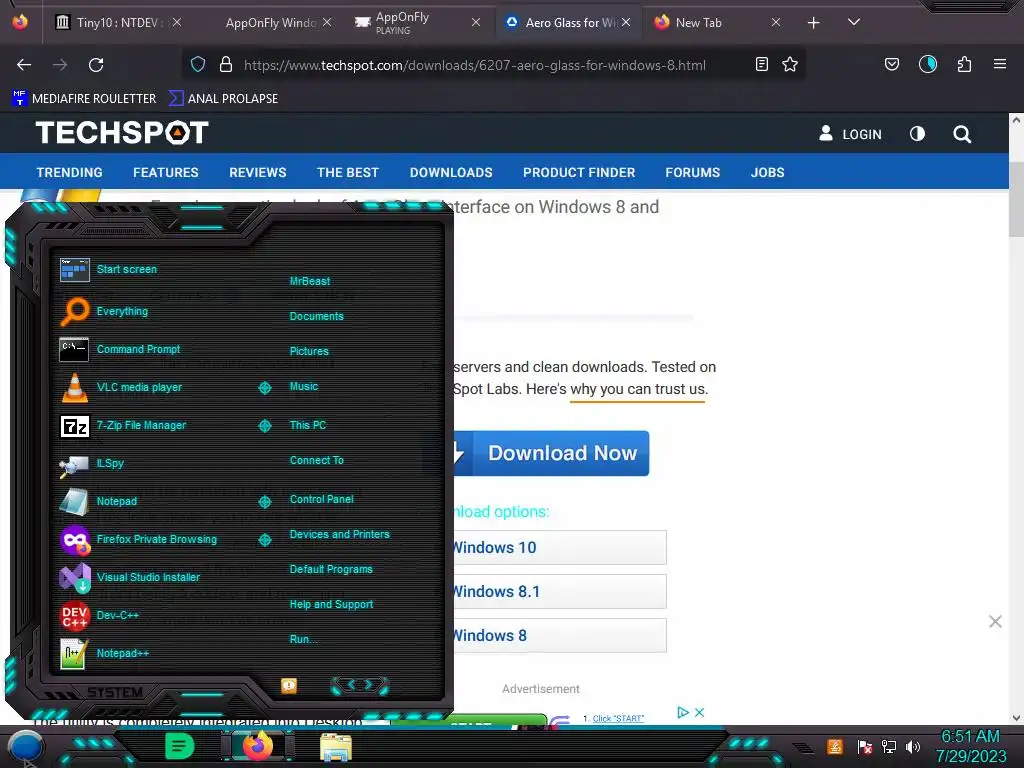Click the network tray icon
The height and width of the screenshot is (768, 1024).
(889, 746)
